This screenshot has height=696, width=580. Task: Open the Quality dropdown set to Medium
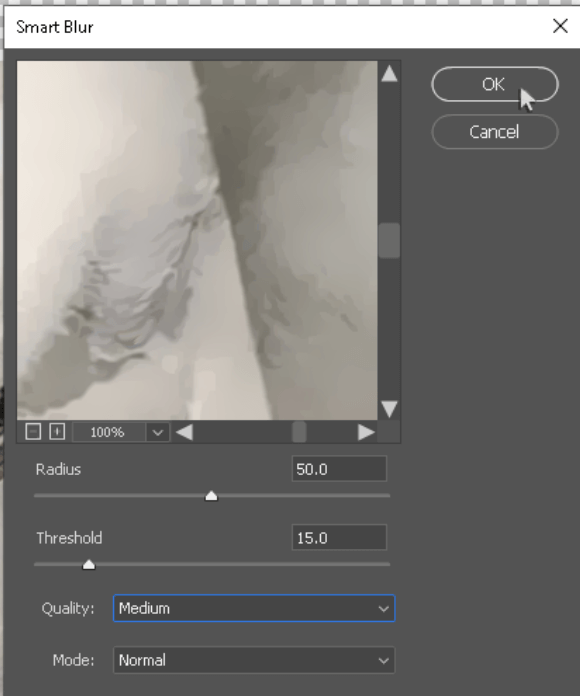(x=254, y=608)
